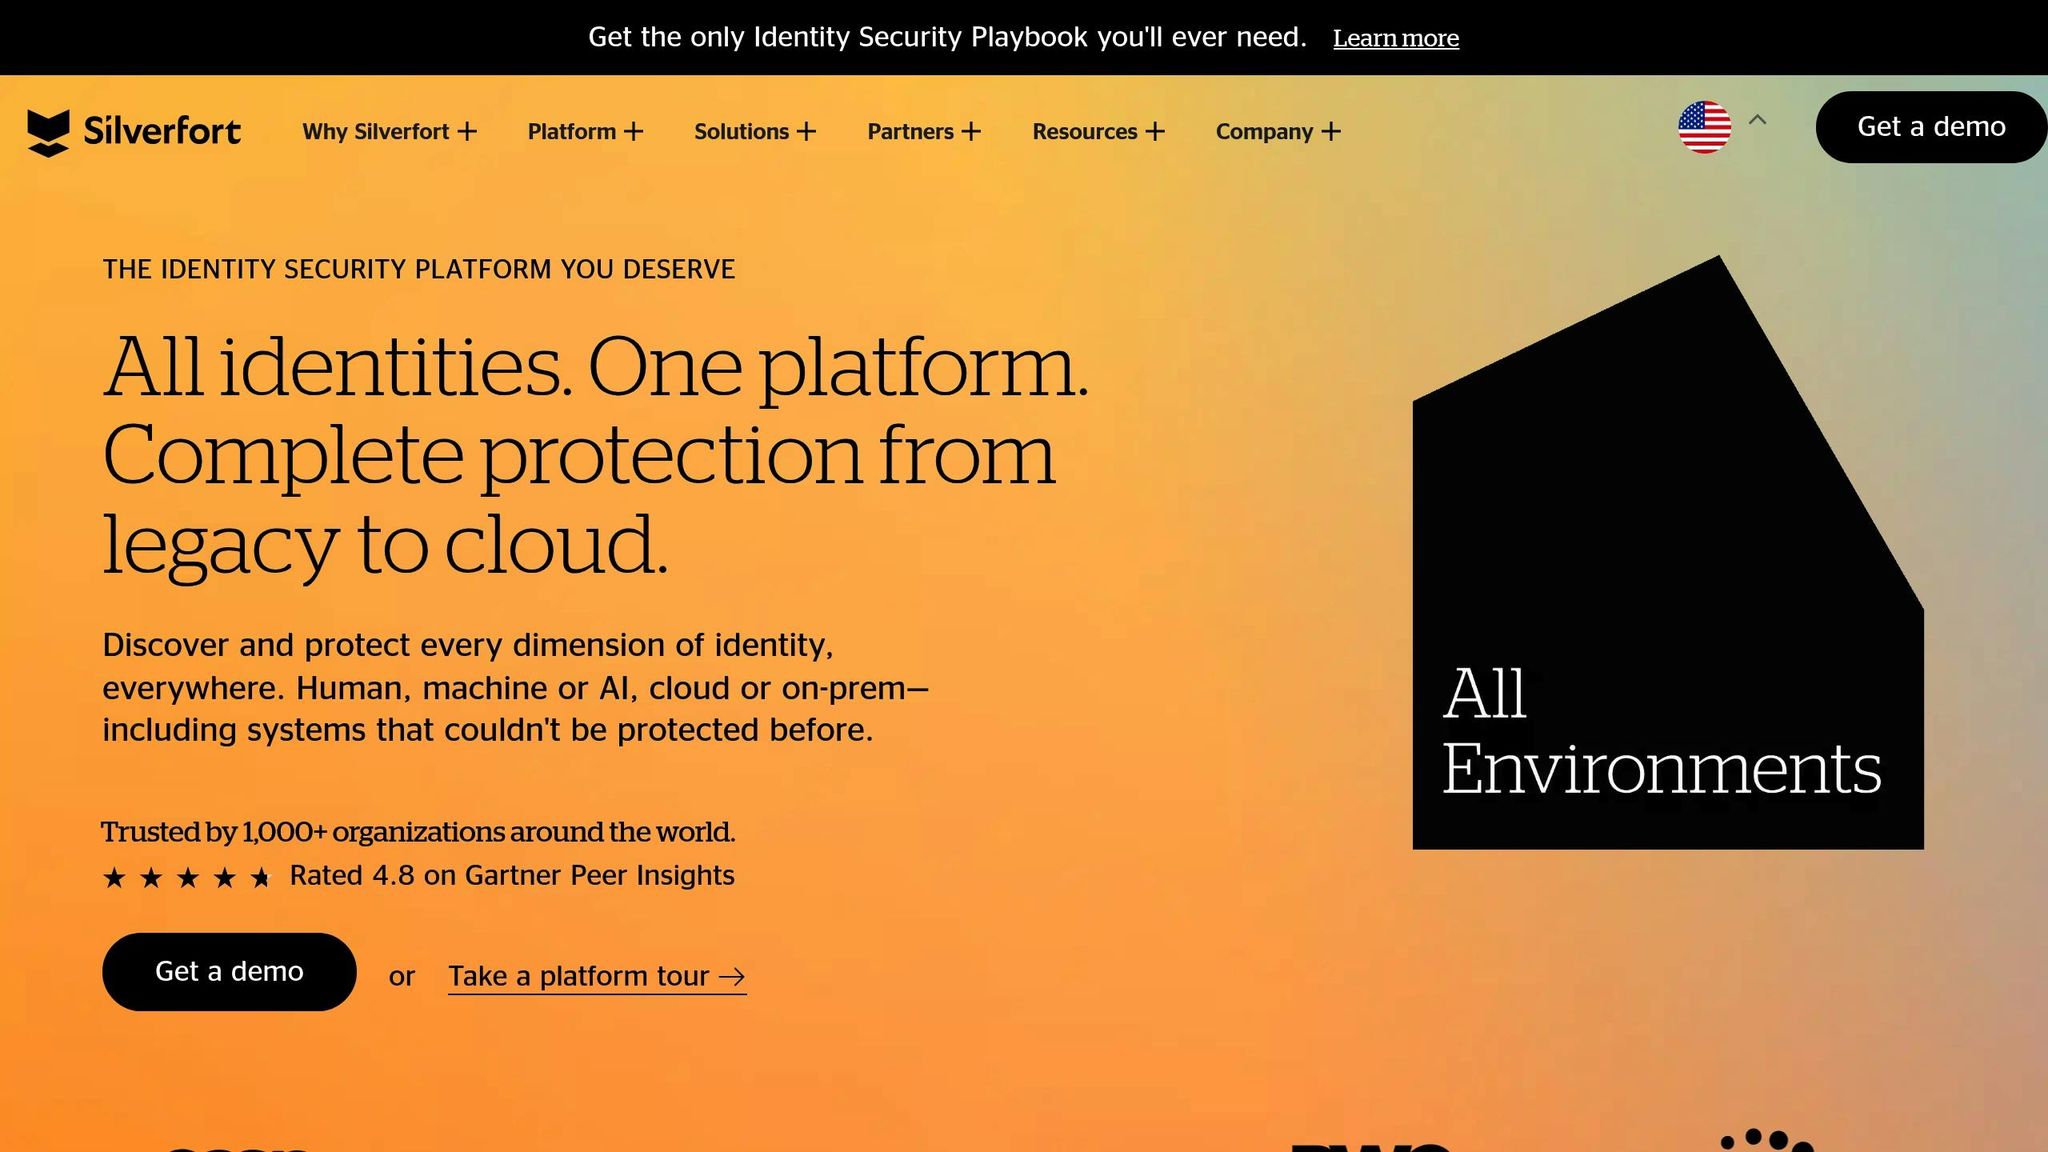Viewport: 2048px width, 1152px height.
Task: Expand the Company plus icon
Action: click(x=1330, y=132)
